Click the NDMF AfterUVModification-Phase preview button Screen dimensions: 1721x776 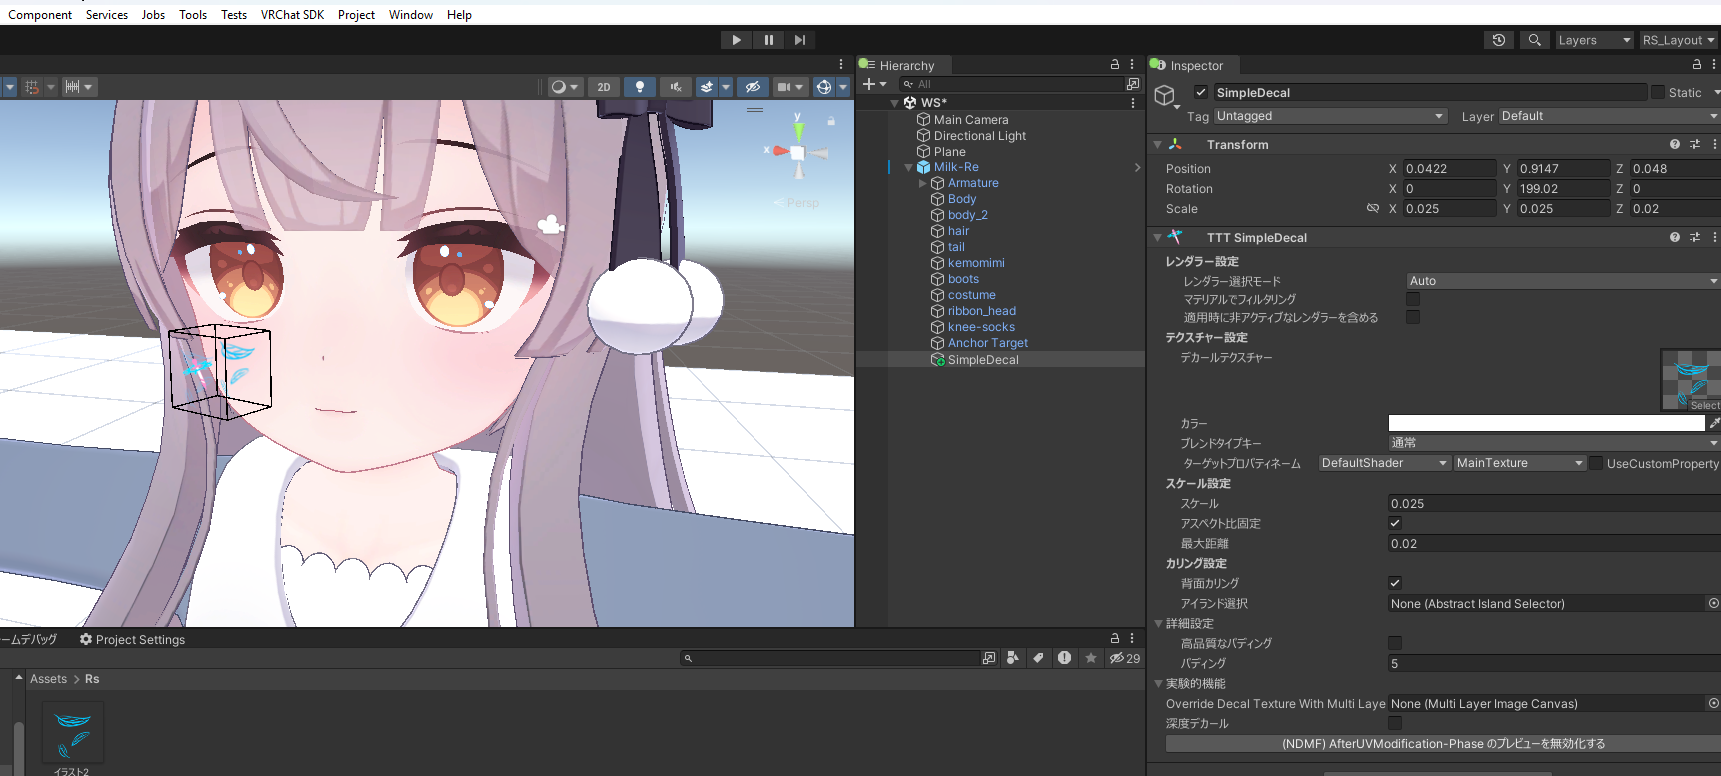click(1443, 744)
